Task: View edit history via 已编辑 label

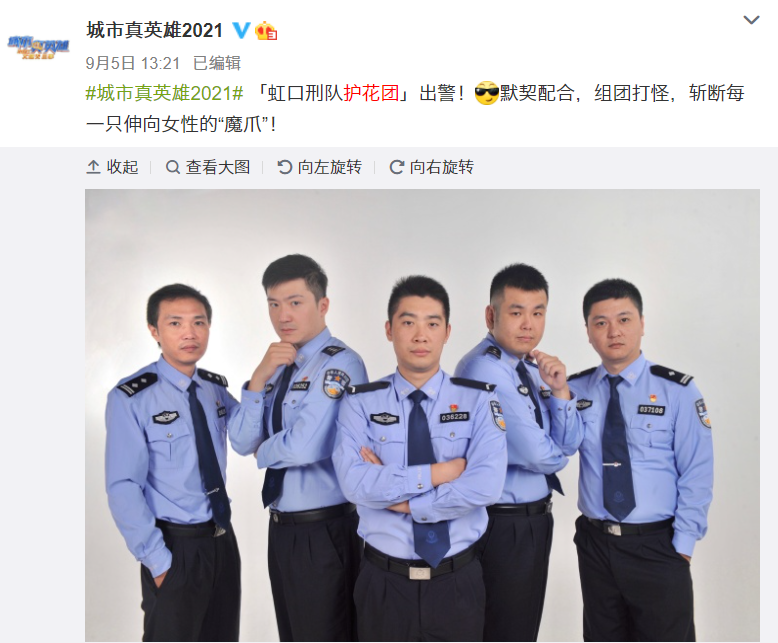Action: pos(217,63)
